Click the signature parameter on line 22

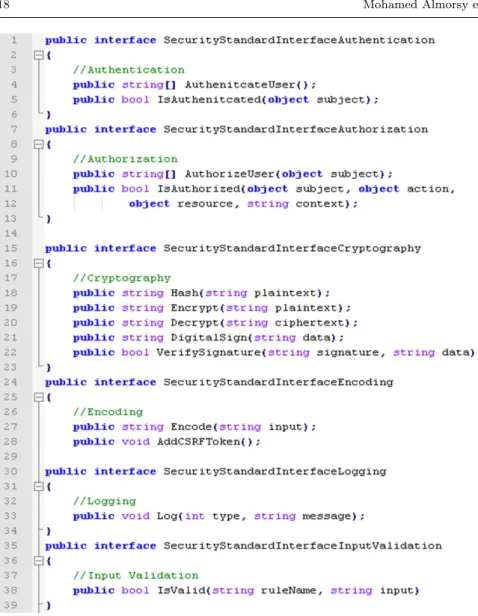point(348,352)
